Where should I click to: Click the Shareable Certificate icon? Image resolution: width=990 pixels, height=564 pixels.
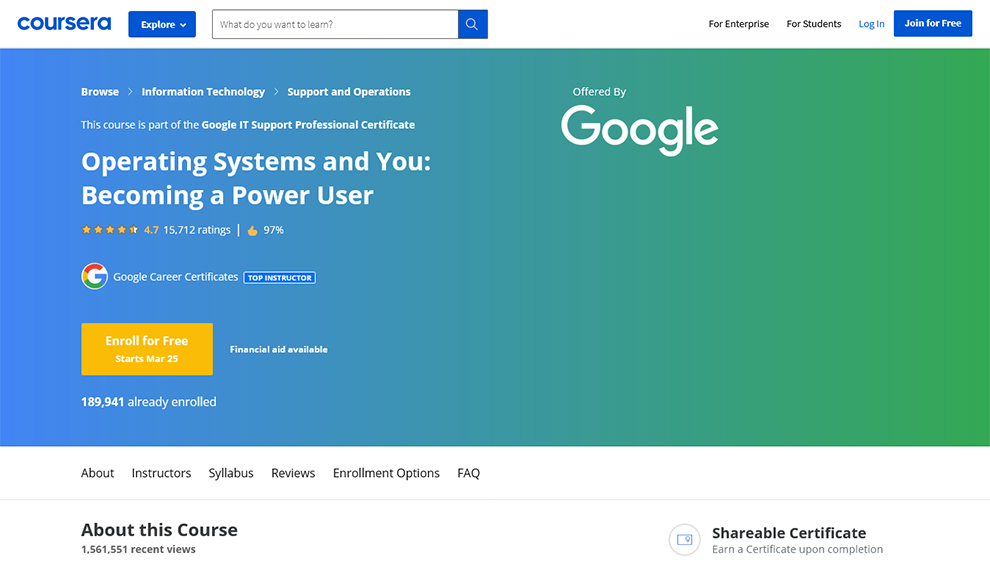pyautogui.click(x=684, y=539)
